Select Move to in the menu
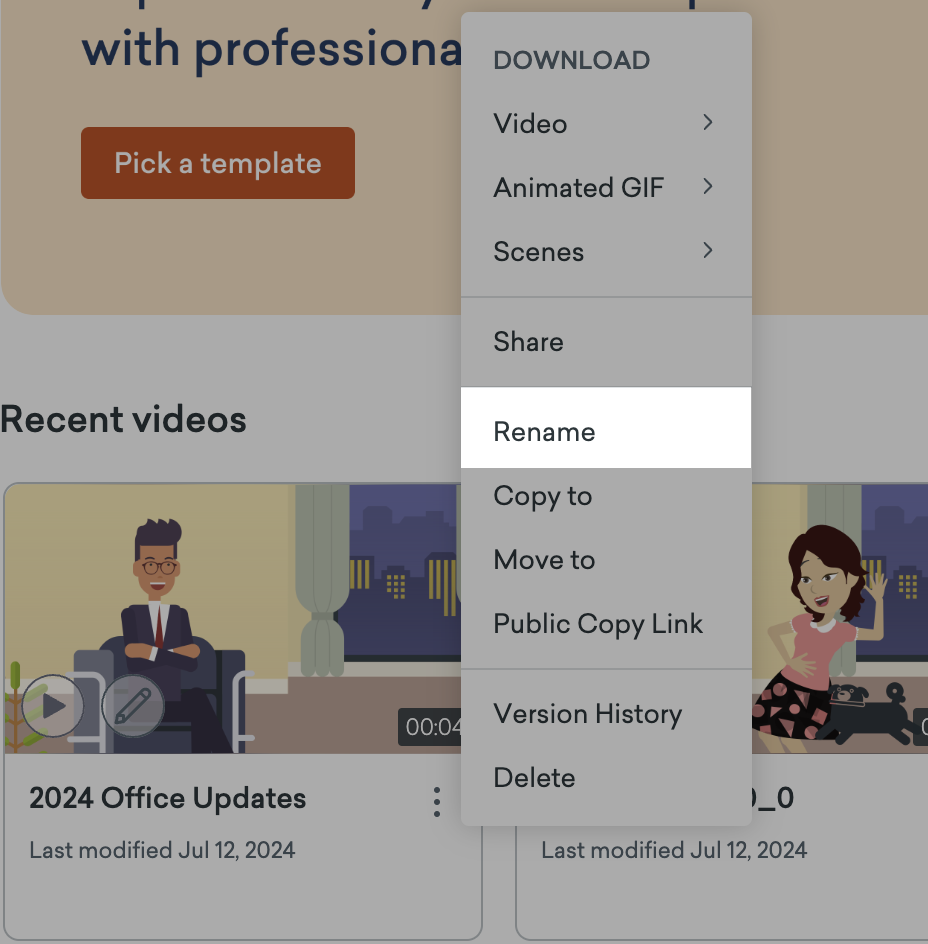This screenshot has width=928, height=944. 606,560
